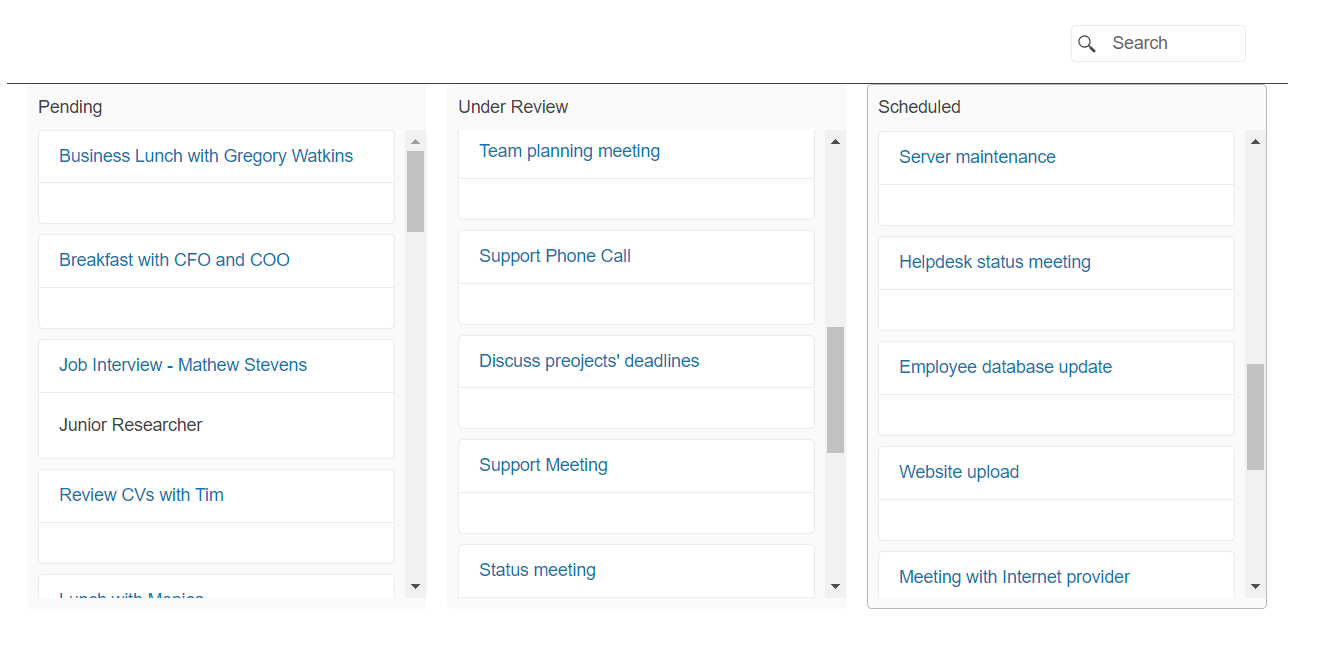
Task: Open the Status meeting task
Action: click(x=537, y=569)
